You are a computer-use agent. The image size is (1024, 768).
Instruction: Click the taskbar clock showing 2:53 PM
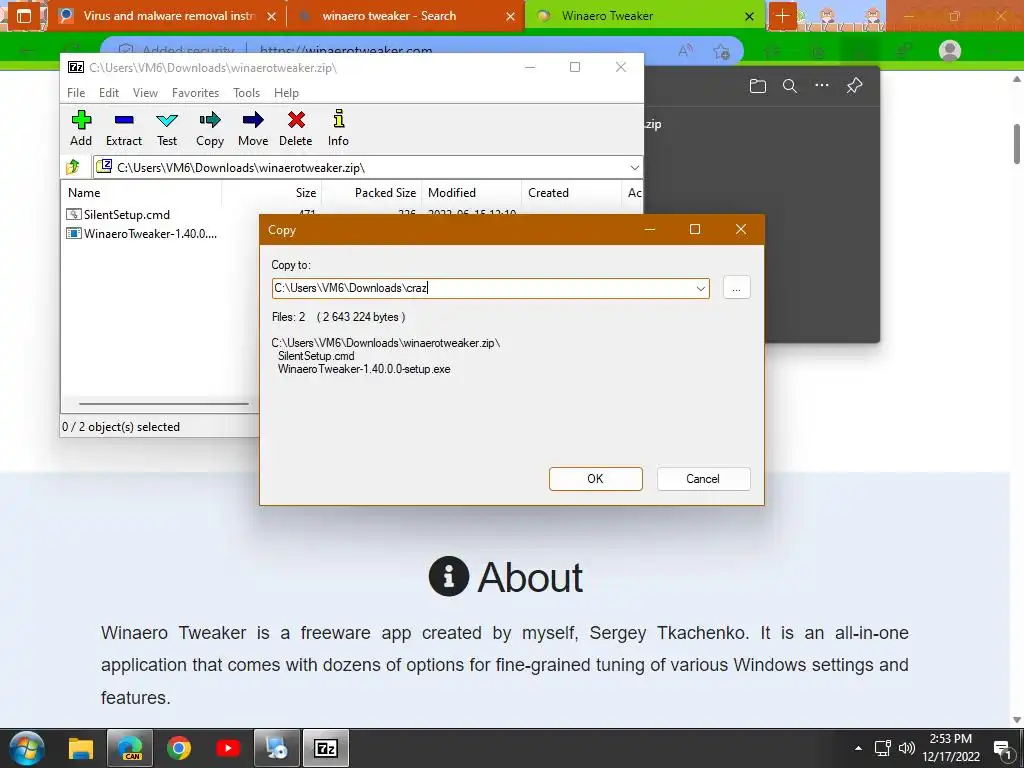pyautogui.click(x=951, y=748)
